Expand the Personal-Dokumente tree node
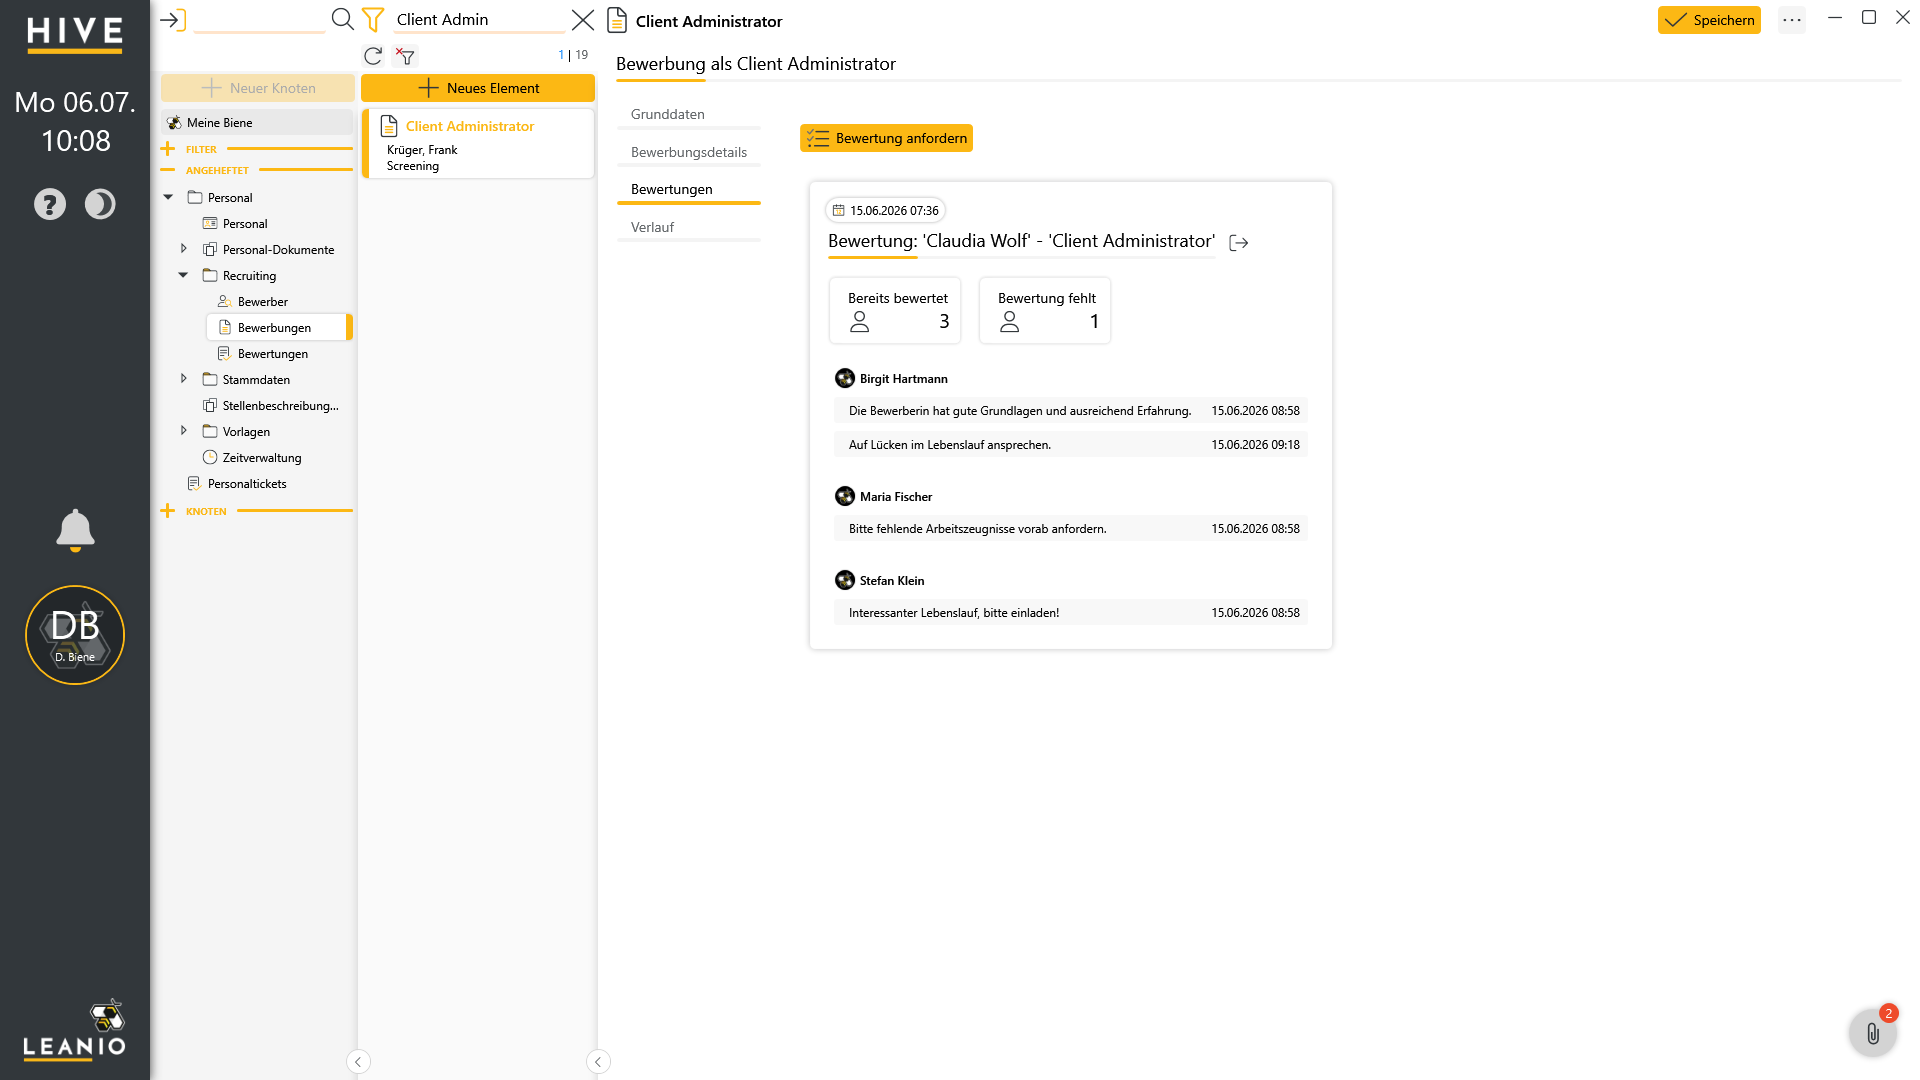The width and height of the screenshot is (1920, 1080). tap(183, 249)
